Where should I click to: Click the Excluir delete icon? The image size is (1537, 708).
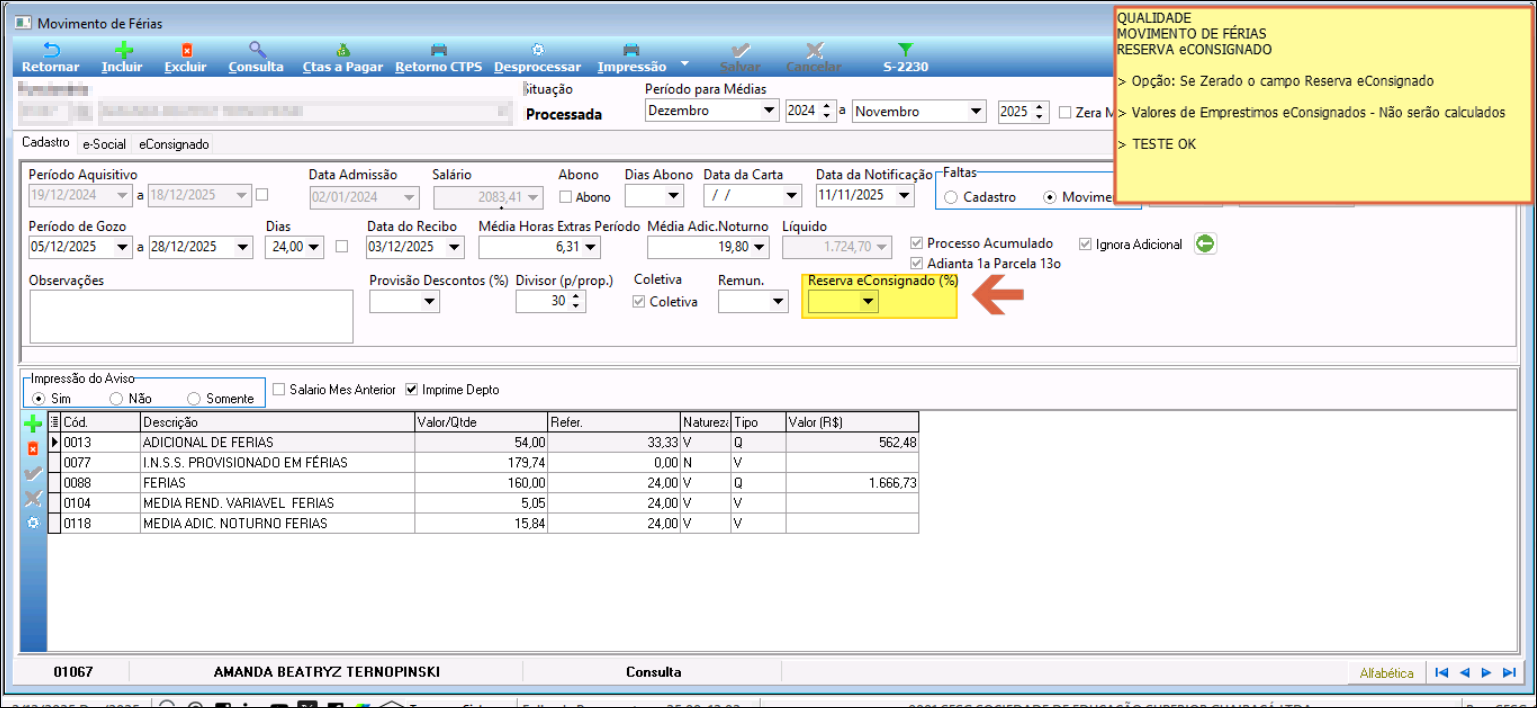[x=185, y=50]
